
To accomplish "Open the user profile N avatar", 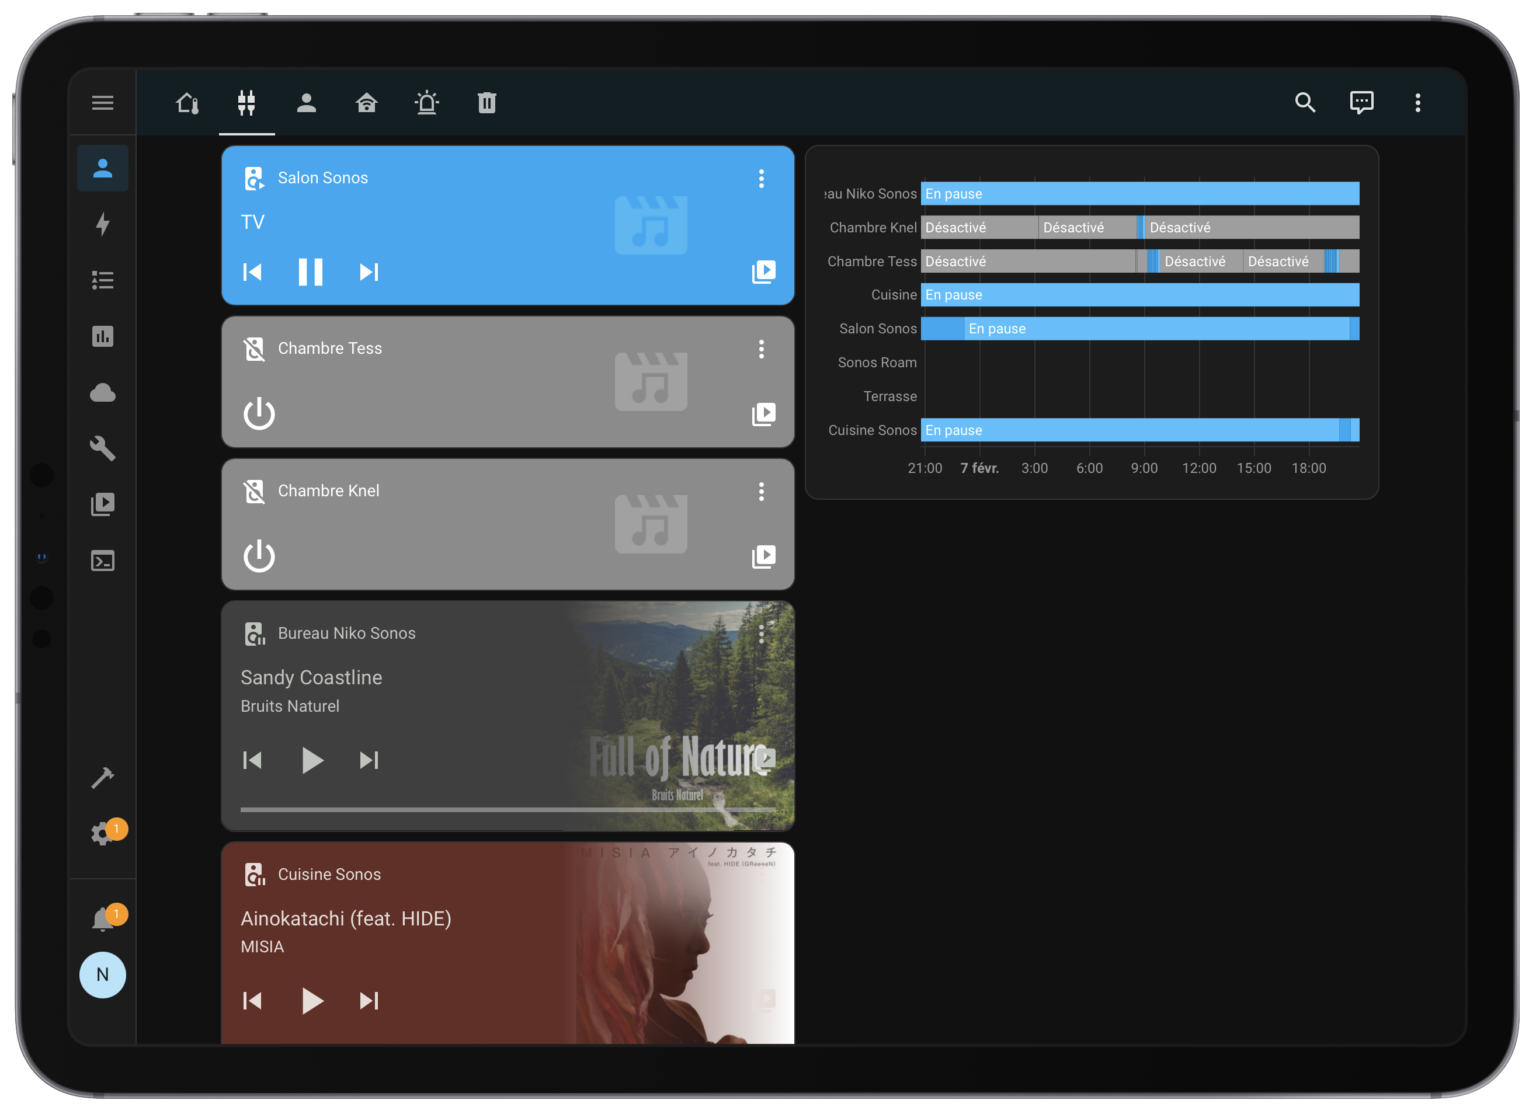I will click(x=102, y=974).
